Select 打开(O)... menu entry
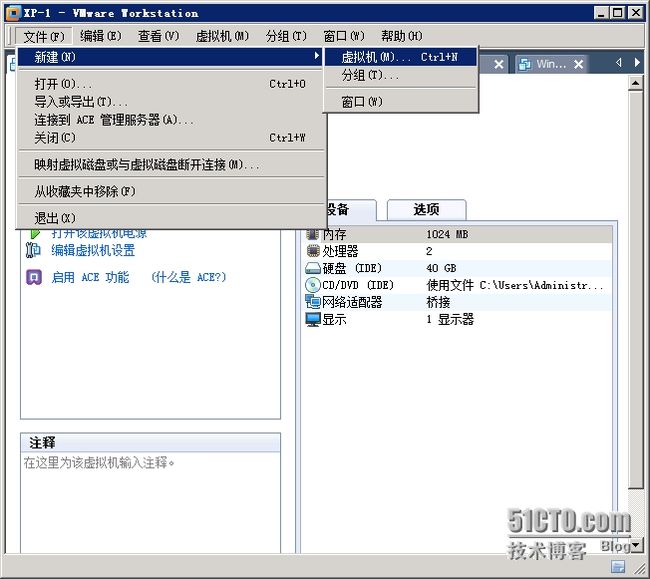The image size is (650, 579). pyautogui.click(x=170, y=84)
